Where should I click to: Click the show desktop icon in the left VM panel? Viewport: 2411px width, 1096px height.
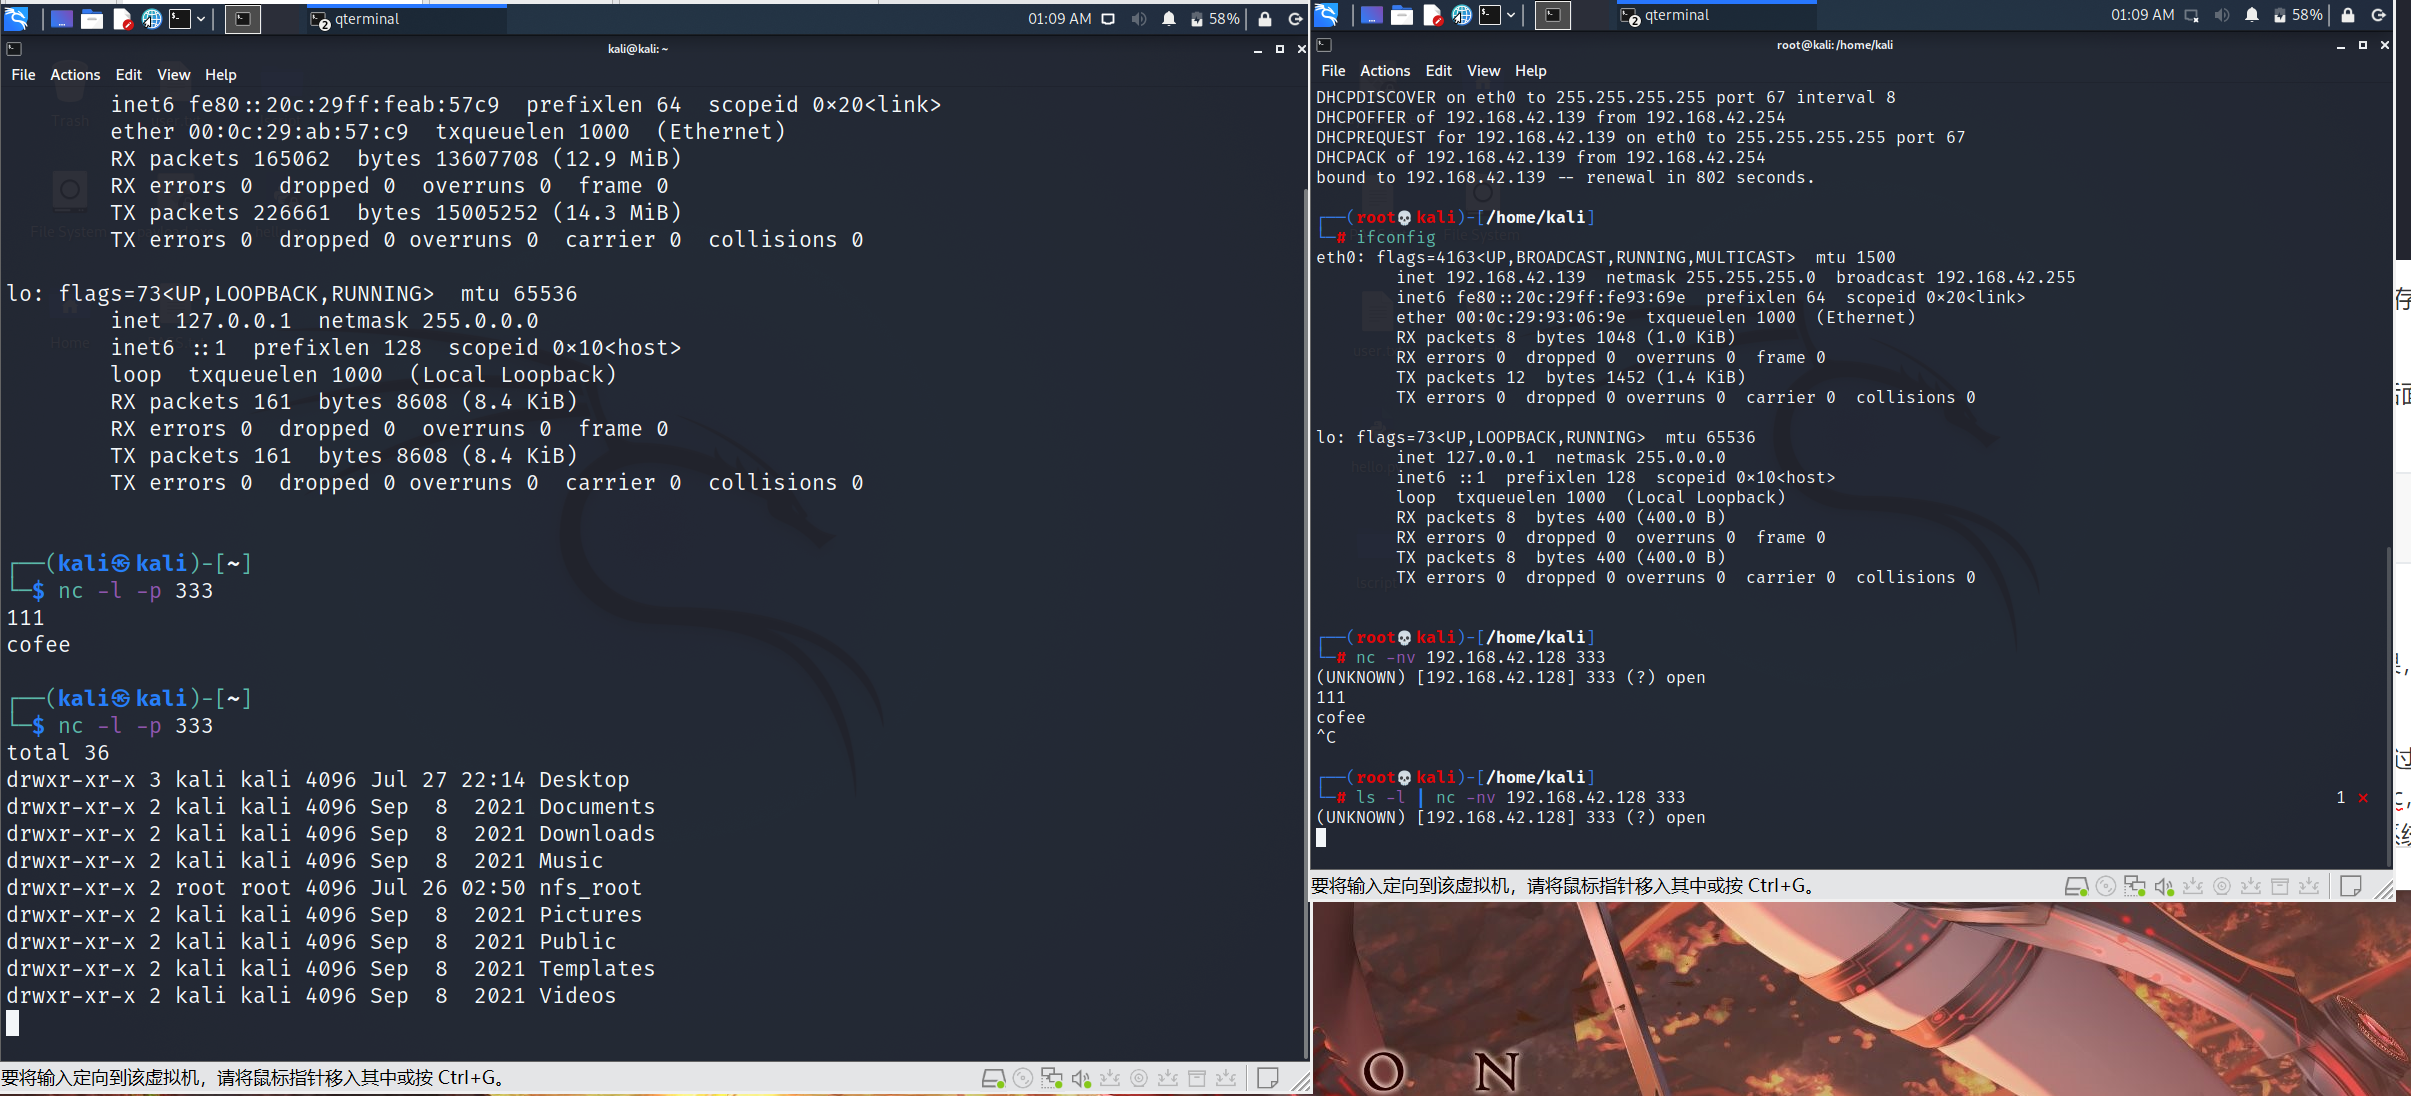(x=61, y=19)
